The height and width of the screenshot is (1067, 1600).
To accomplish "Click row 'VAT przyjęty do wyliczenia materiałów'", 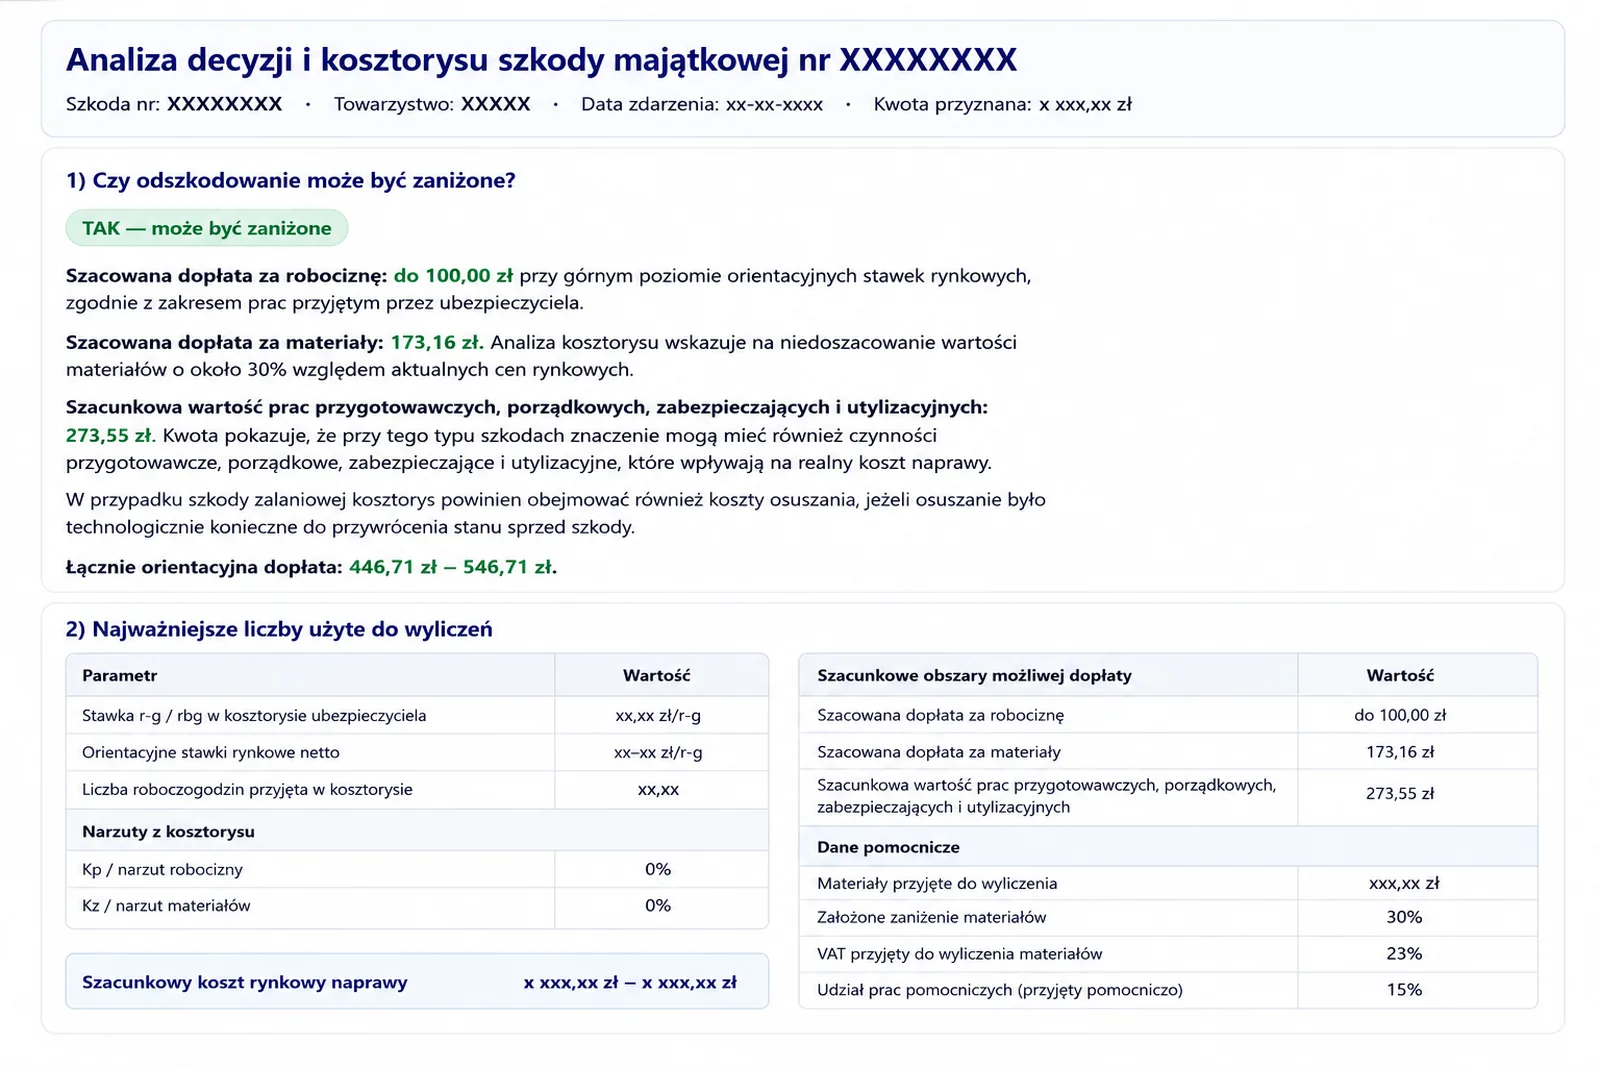I will [x=1168, y=954].
